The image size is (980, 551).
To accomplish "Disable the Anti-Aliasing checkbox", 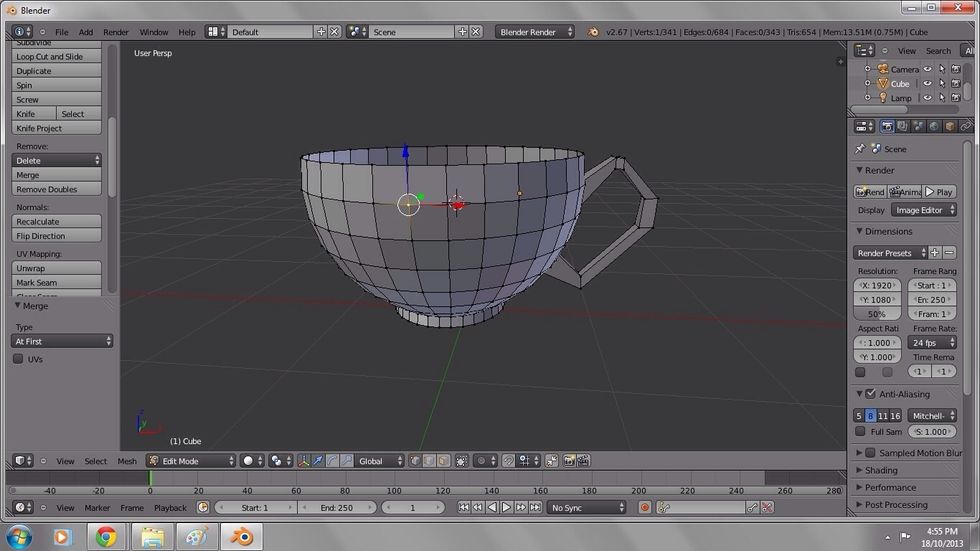I will 871,394.
